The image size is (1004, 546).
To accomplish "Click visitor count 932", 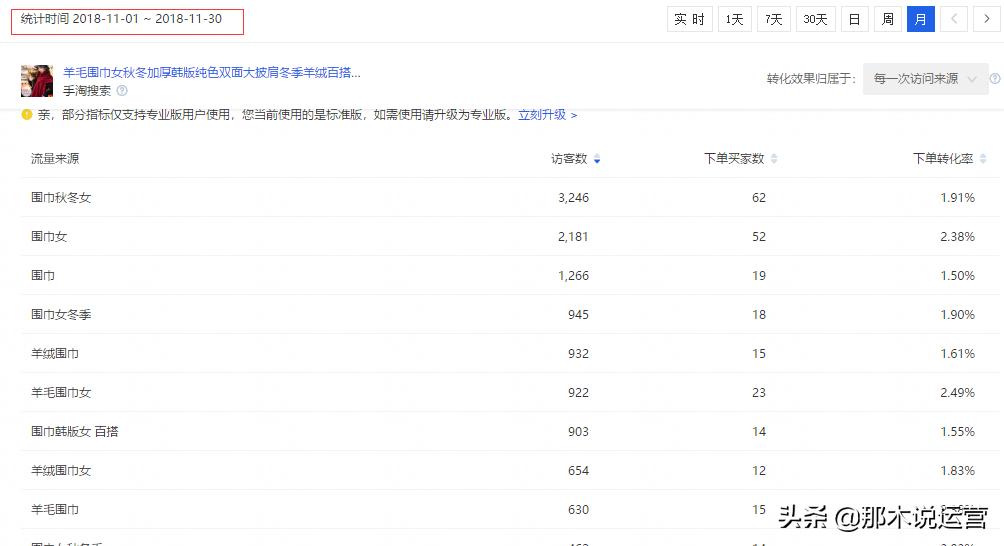I will (578, 354).
